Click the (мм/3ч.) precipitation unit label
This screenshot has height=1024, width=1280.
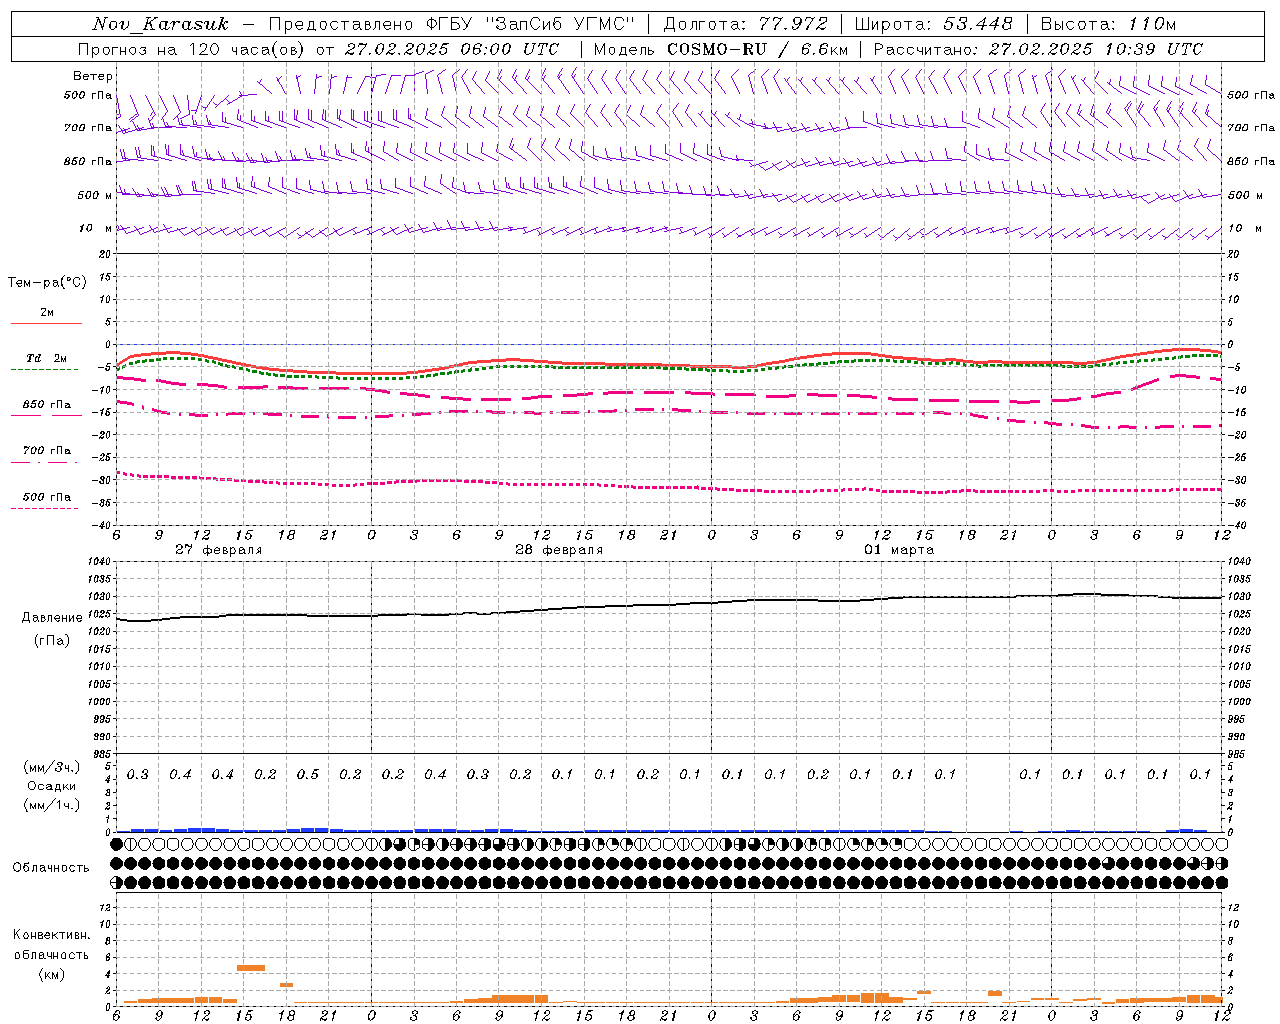point(52,767)
